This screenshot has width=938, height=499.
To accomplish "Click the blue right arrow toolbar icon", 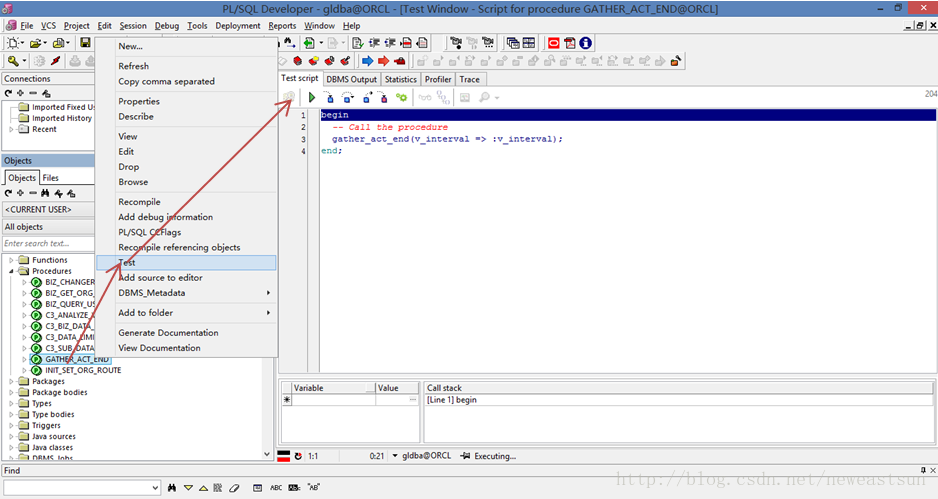I will (367, 60).
